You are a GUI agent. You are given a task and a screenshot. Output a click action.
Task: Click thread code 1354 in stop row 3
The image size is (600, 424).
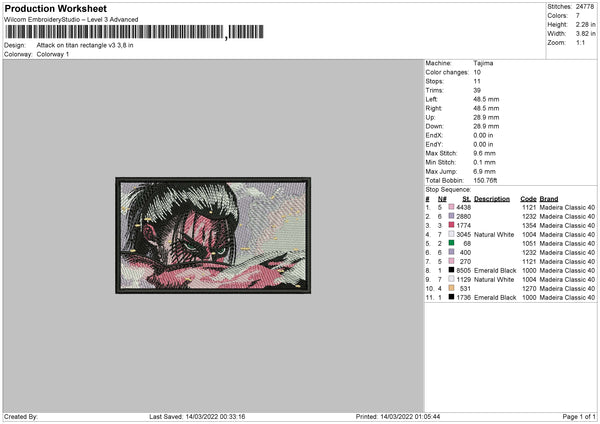529,225
